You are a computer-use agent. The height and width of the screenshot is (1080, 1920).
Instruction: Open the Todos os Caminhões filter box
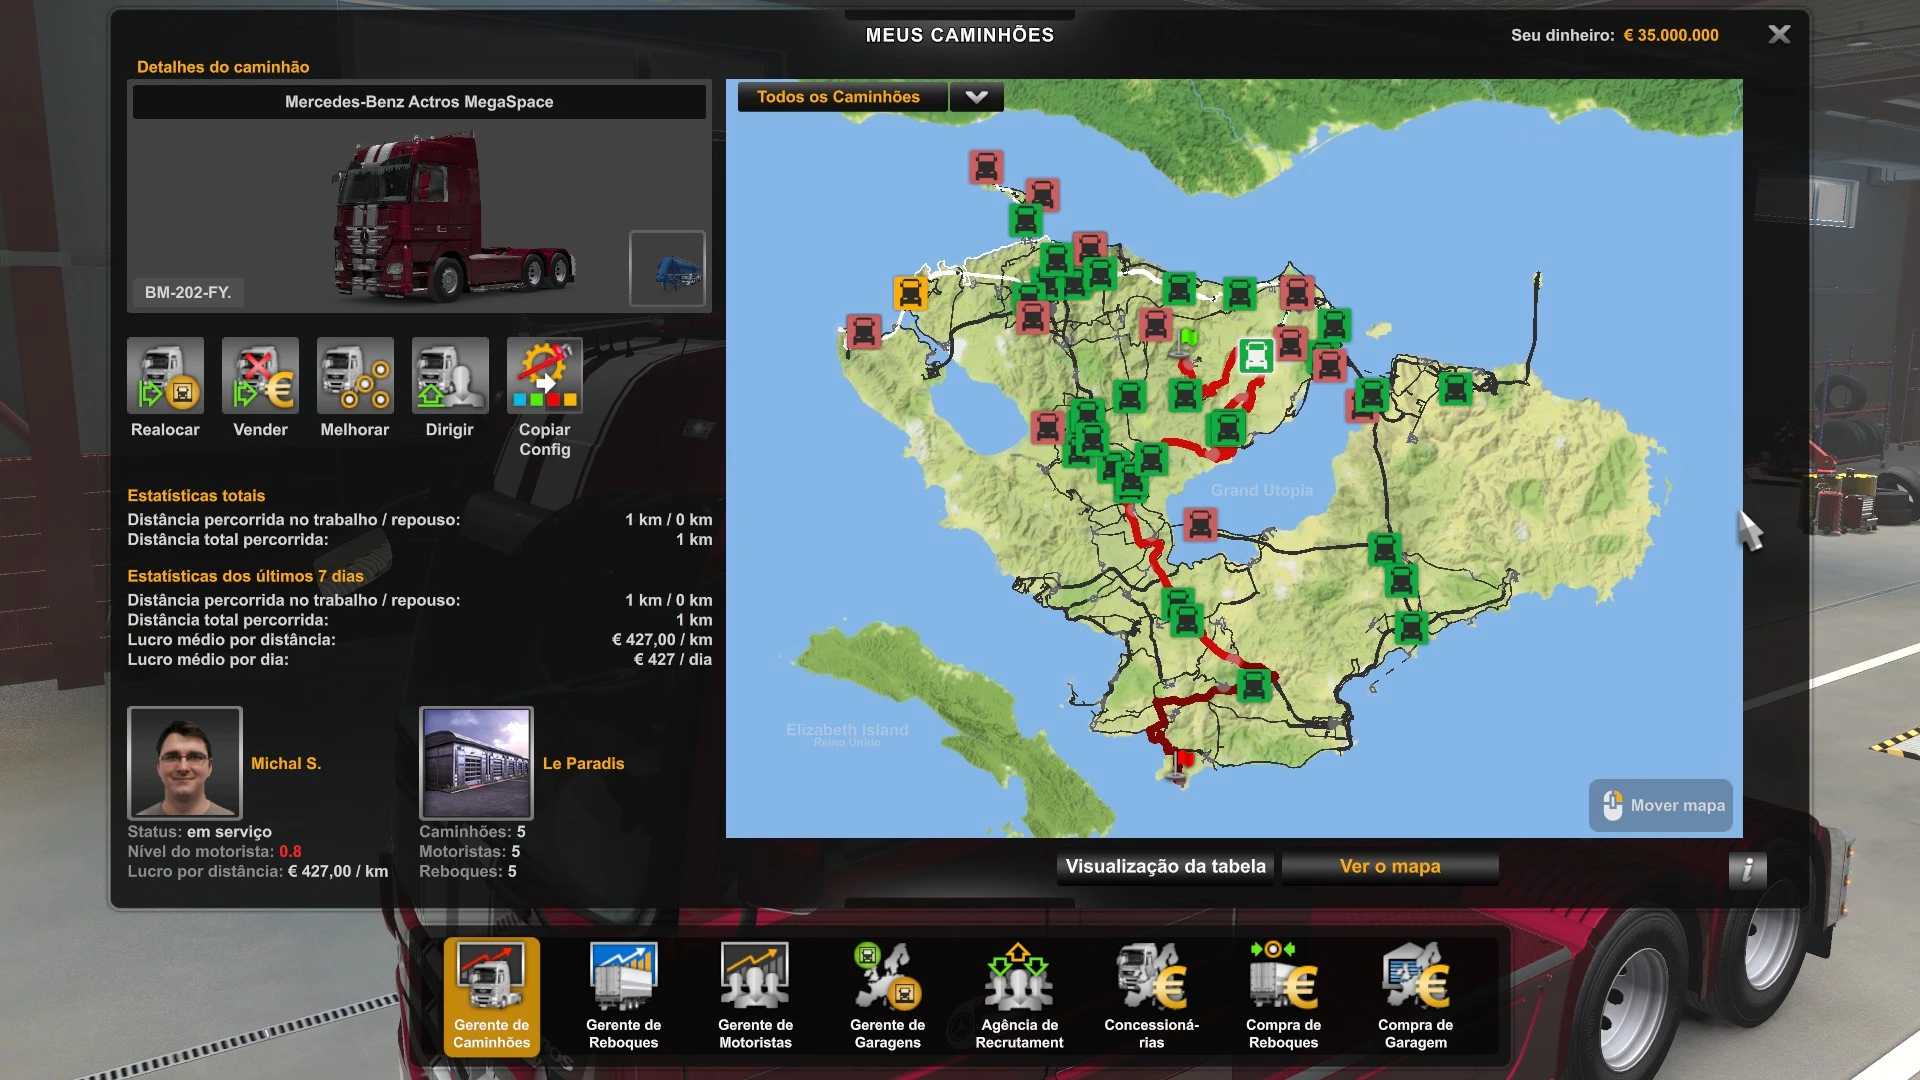pos(840,97)
